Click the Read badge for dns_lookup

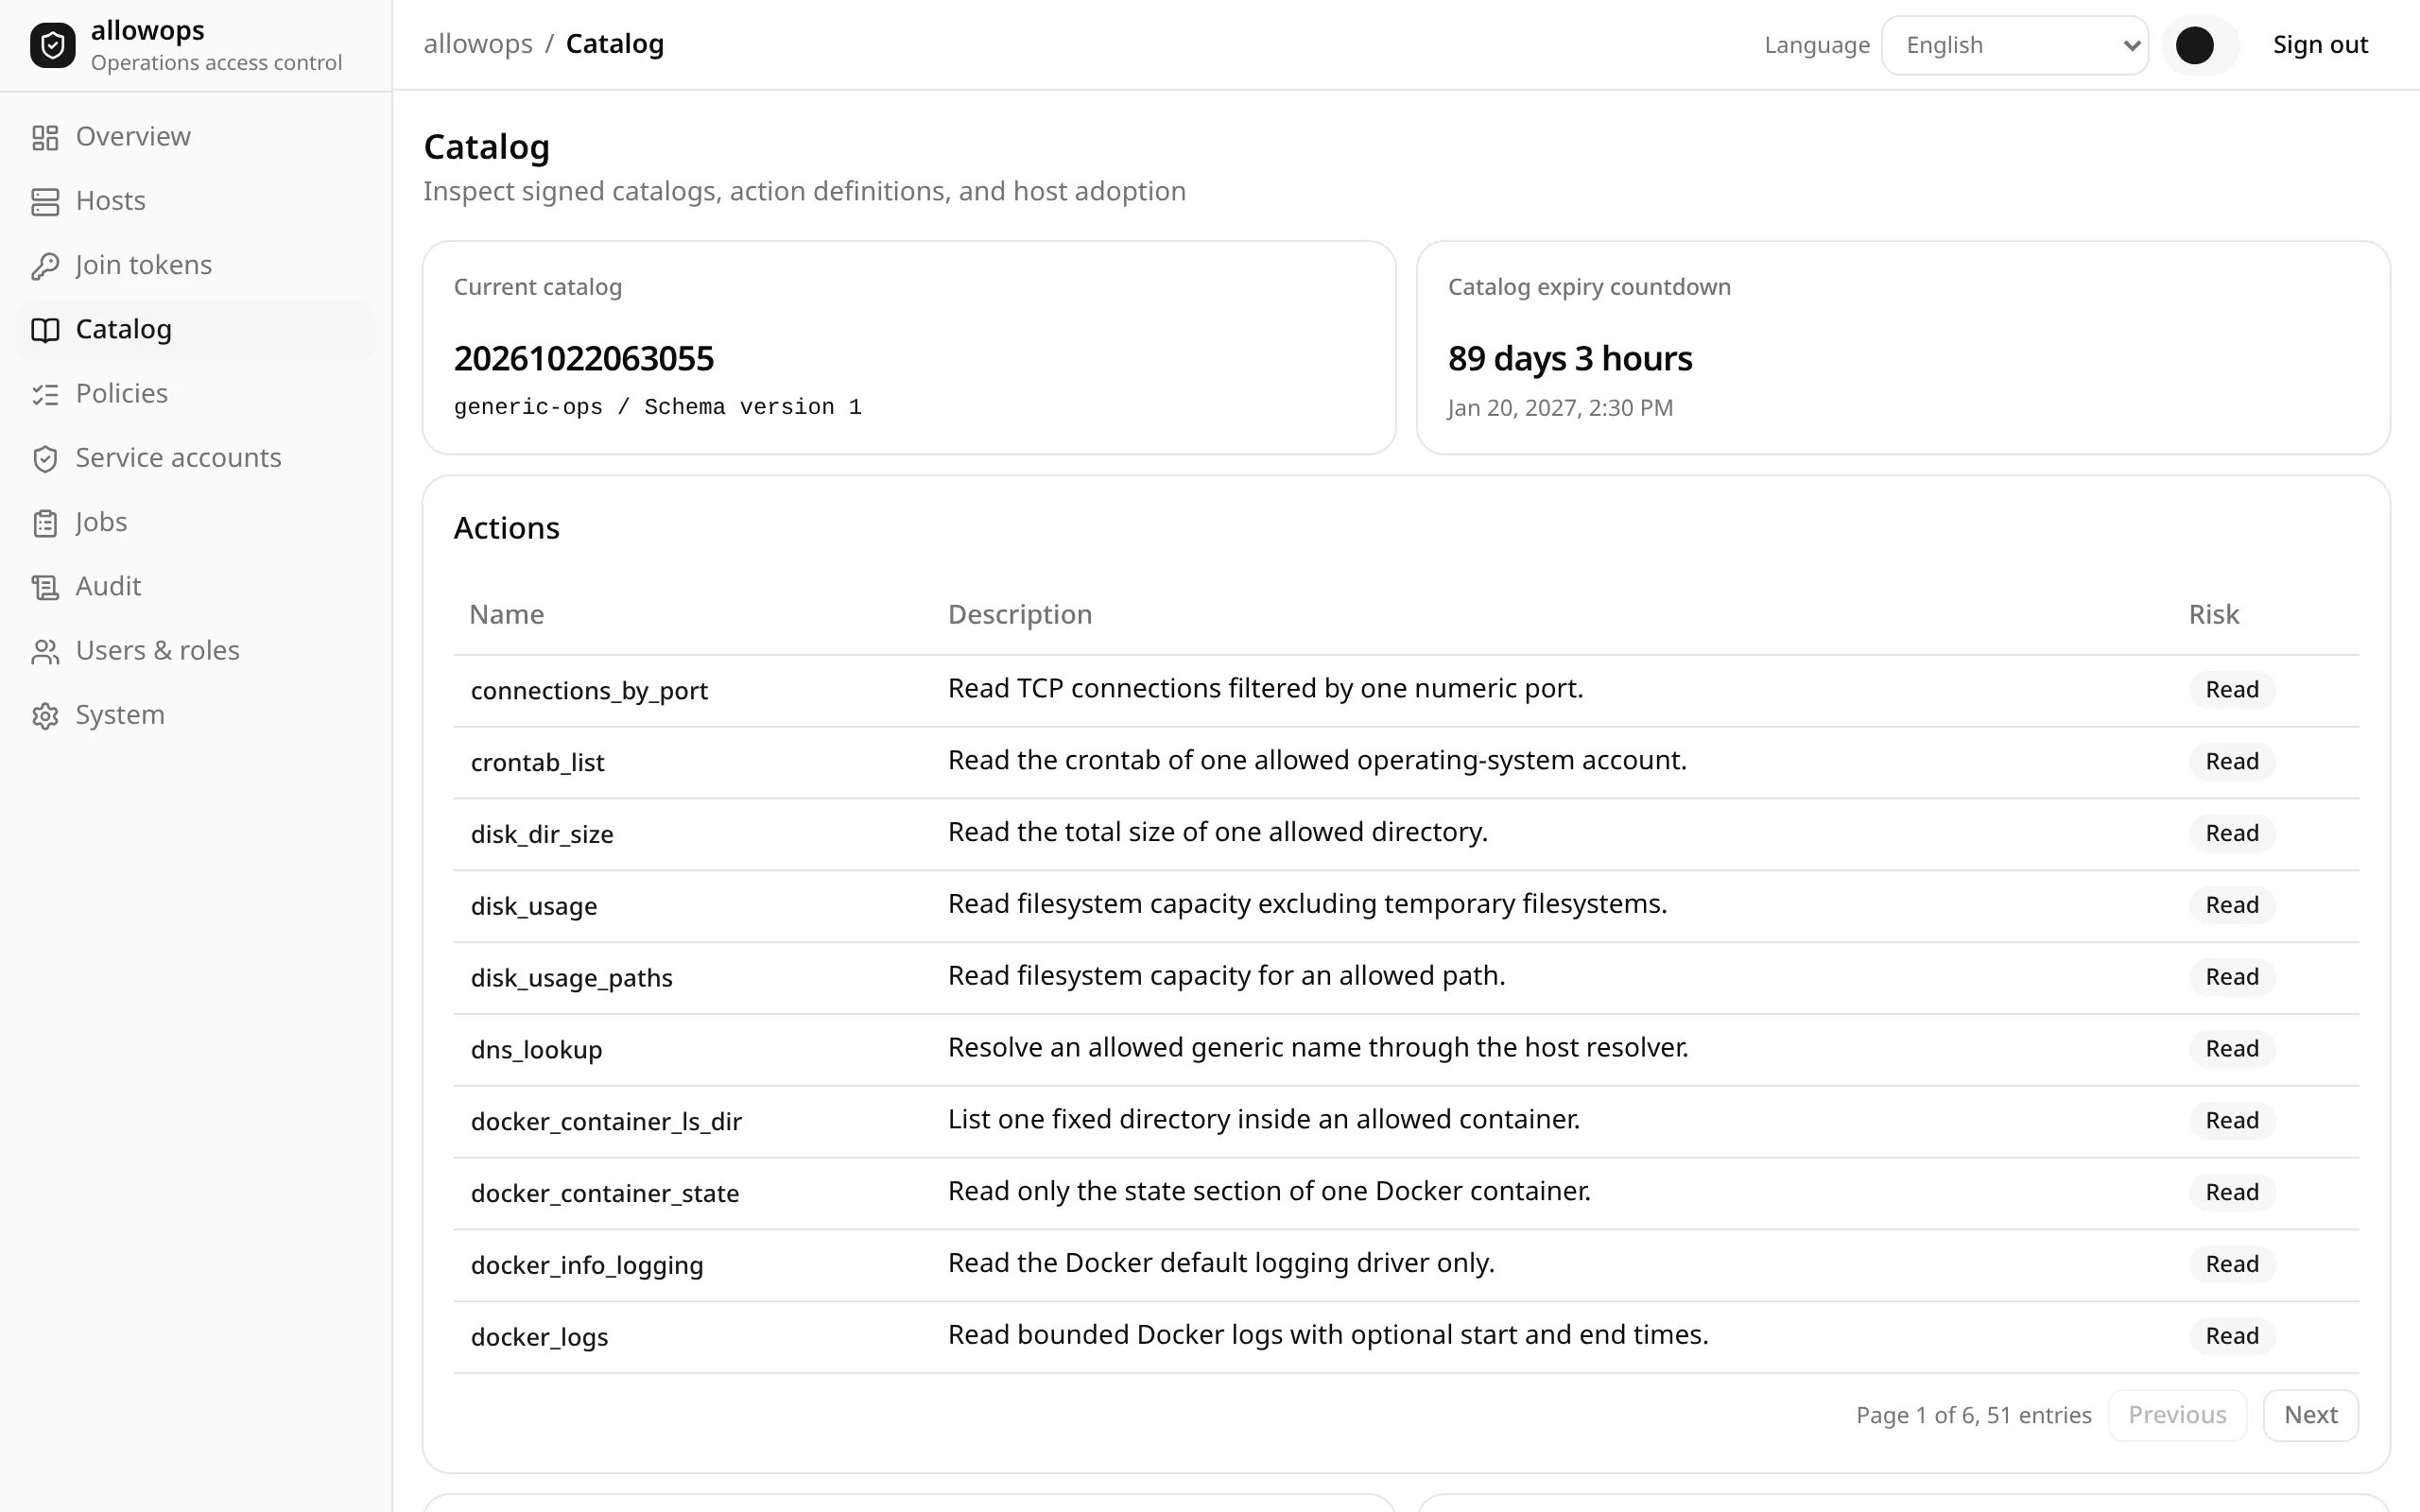2232,1049
